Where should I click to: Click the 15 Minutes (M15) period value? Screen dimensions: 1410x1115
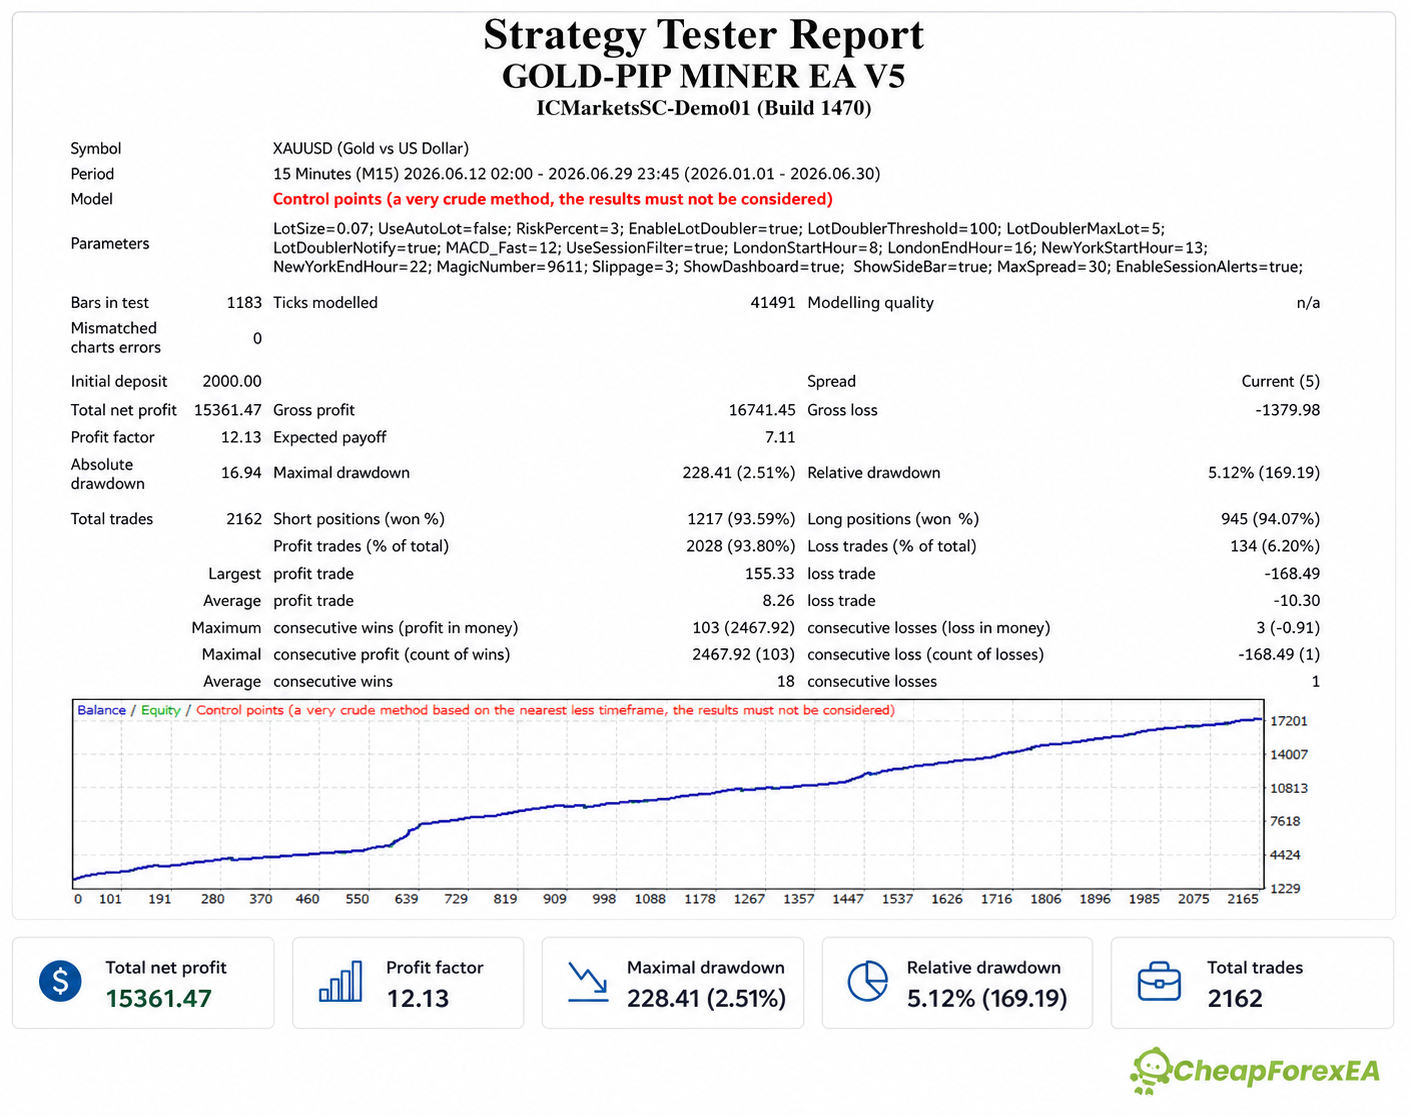click(x=577, y=174)
